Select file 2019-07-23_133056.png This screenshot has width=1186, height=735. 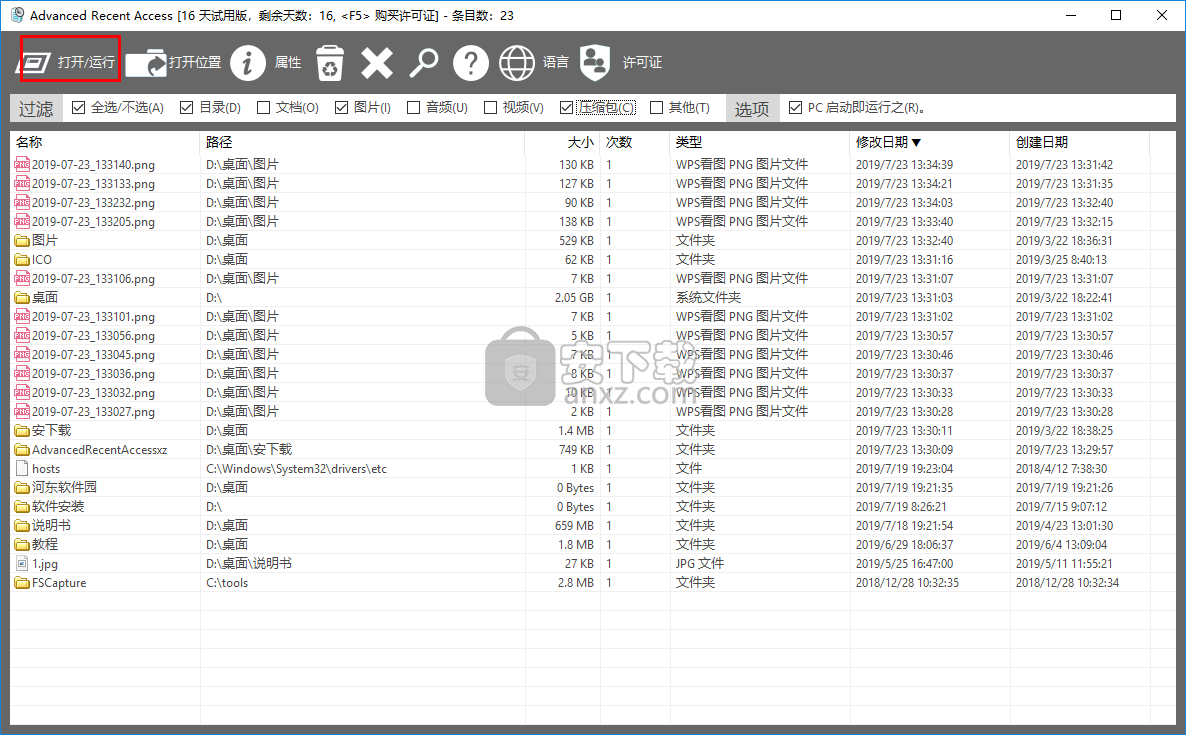tap(93, 336)
